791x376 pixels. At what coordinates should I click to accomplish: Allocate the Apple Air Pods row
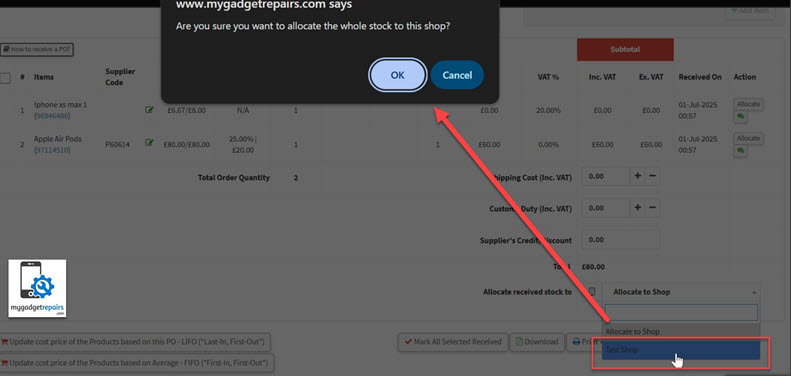748,138
